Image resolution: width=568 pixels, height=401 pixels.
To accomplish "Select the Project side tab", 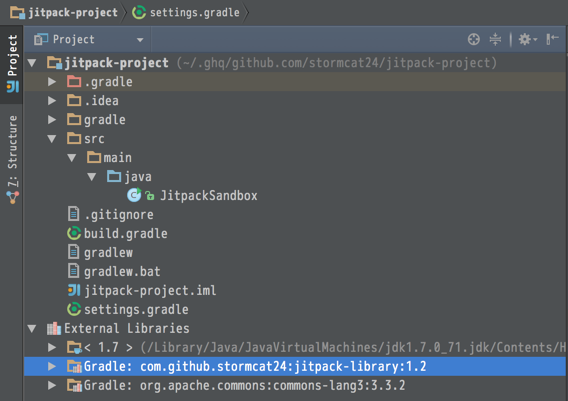I will [12, 64].
